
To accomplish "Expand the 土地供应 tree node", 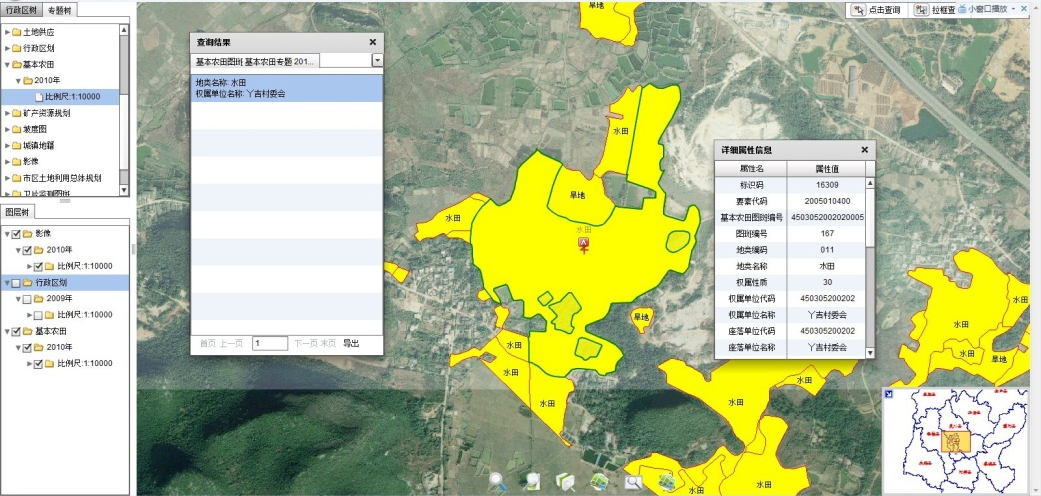I will (8, 32).
